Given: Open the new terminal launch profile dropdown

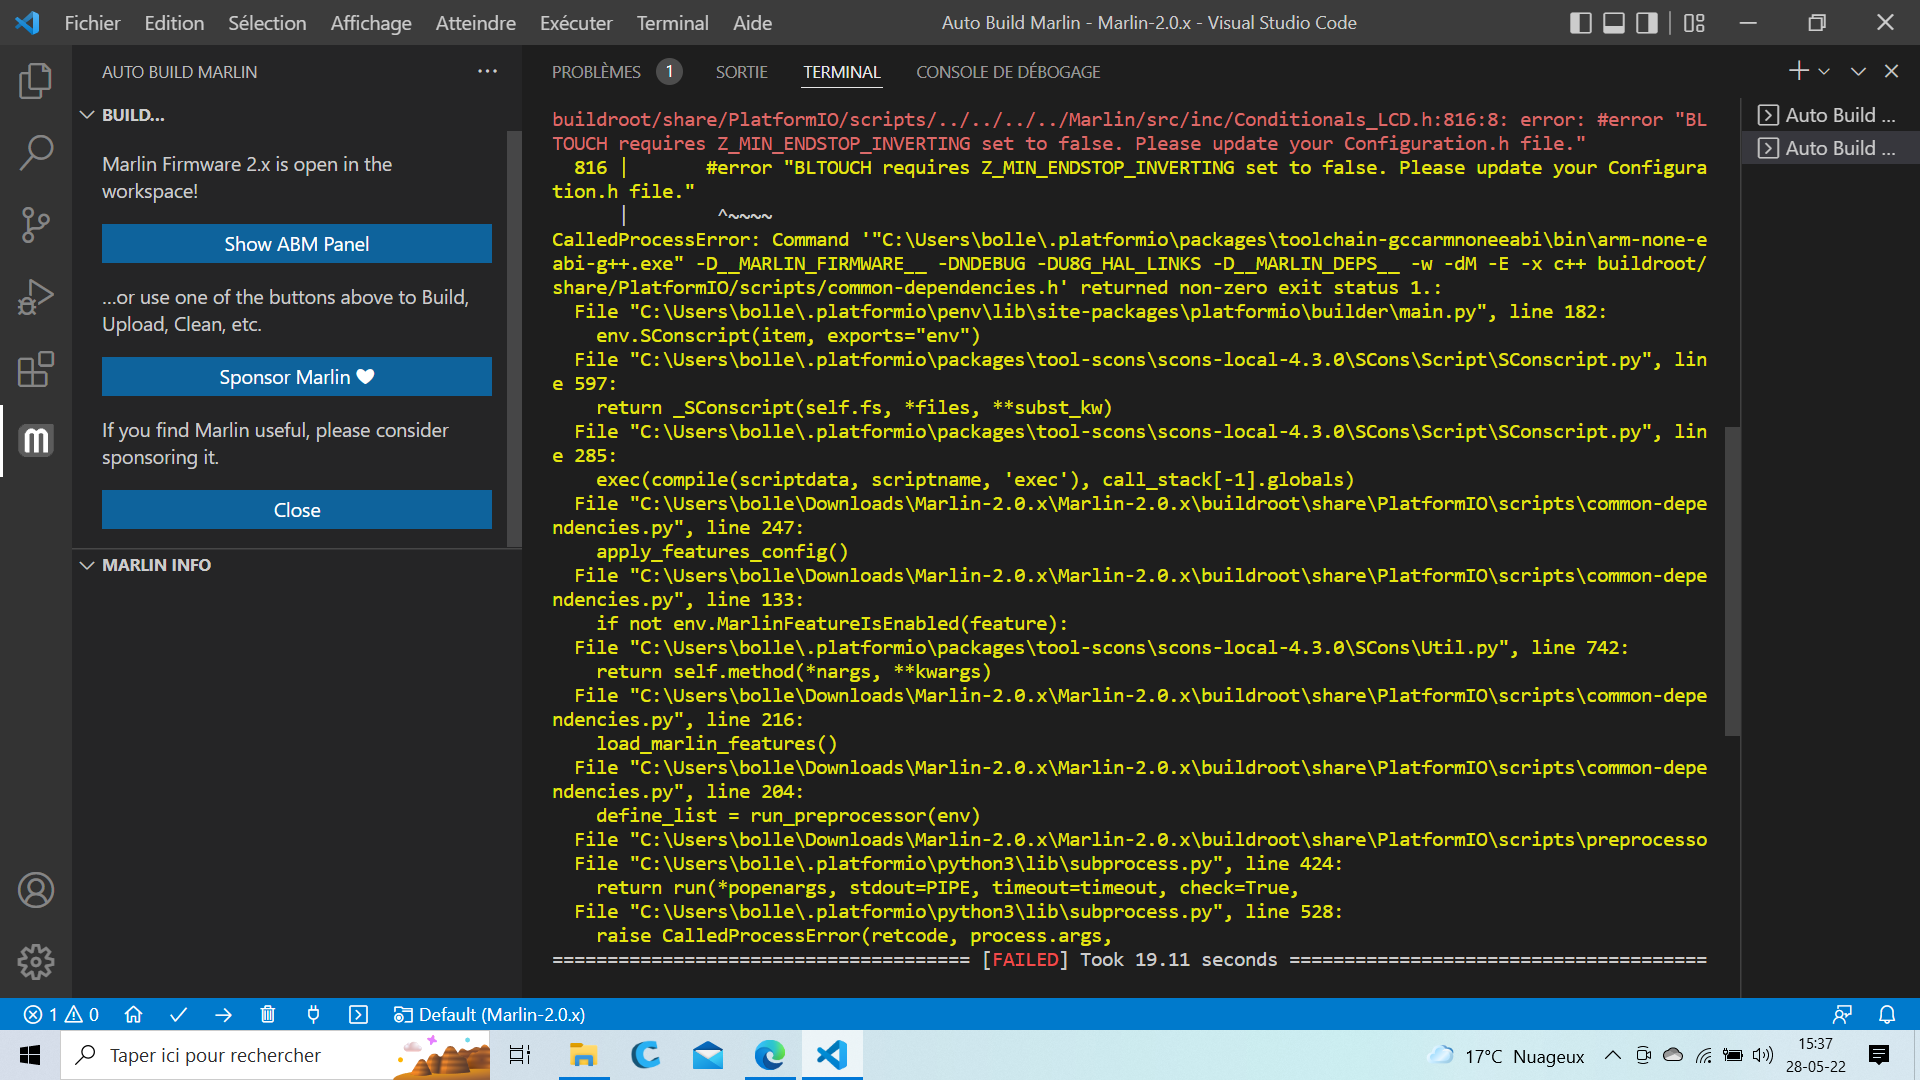Looking at the screenshot, I should point(1824,72).
